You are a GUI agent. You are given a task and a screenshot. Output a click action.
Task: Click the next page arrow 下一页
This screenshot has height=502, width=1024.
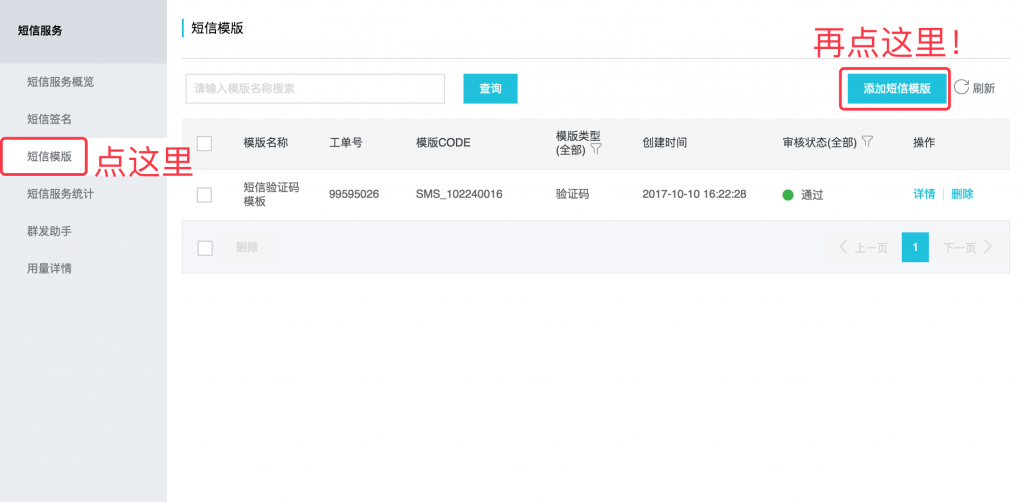click(x=967, y=247)
